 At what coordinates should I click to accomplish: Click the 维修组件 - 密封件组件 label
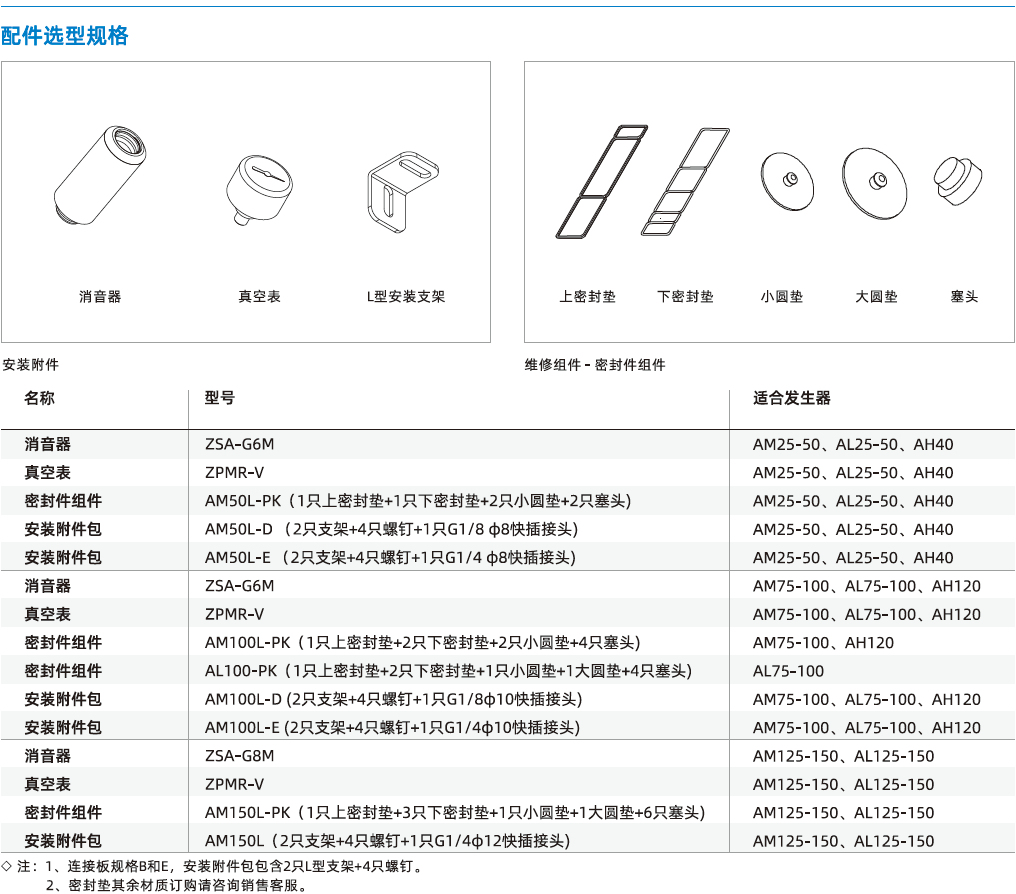595,365
